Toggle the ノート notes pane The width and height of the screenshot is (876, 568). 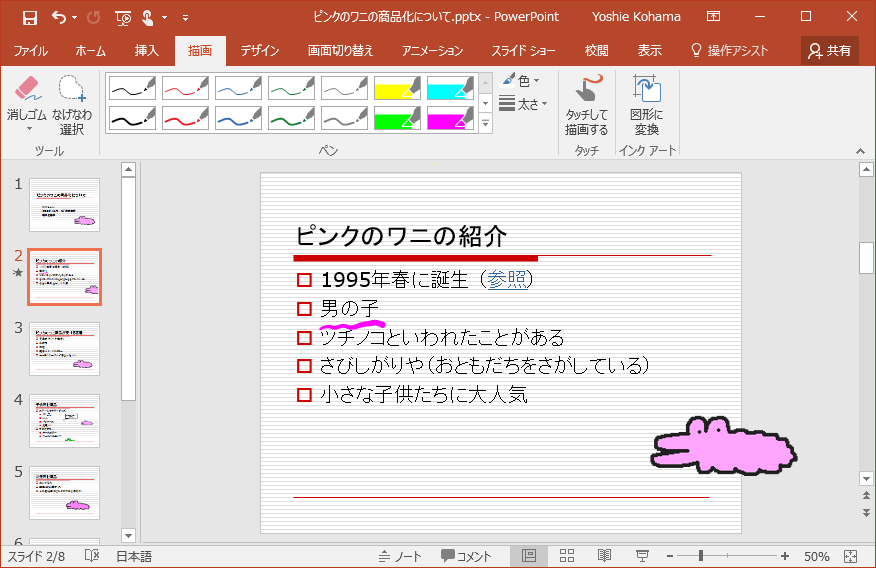coord(400,556)
